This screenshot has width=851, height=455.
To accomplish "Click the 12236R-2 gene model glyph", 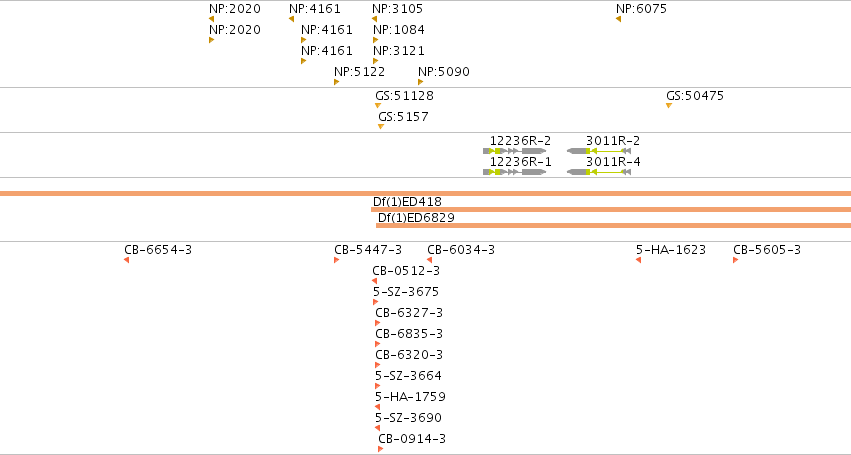I will (515, 151).
